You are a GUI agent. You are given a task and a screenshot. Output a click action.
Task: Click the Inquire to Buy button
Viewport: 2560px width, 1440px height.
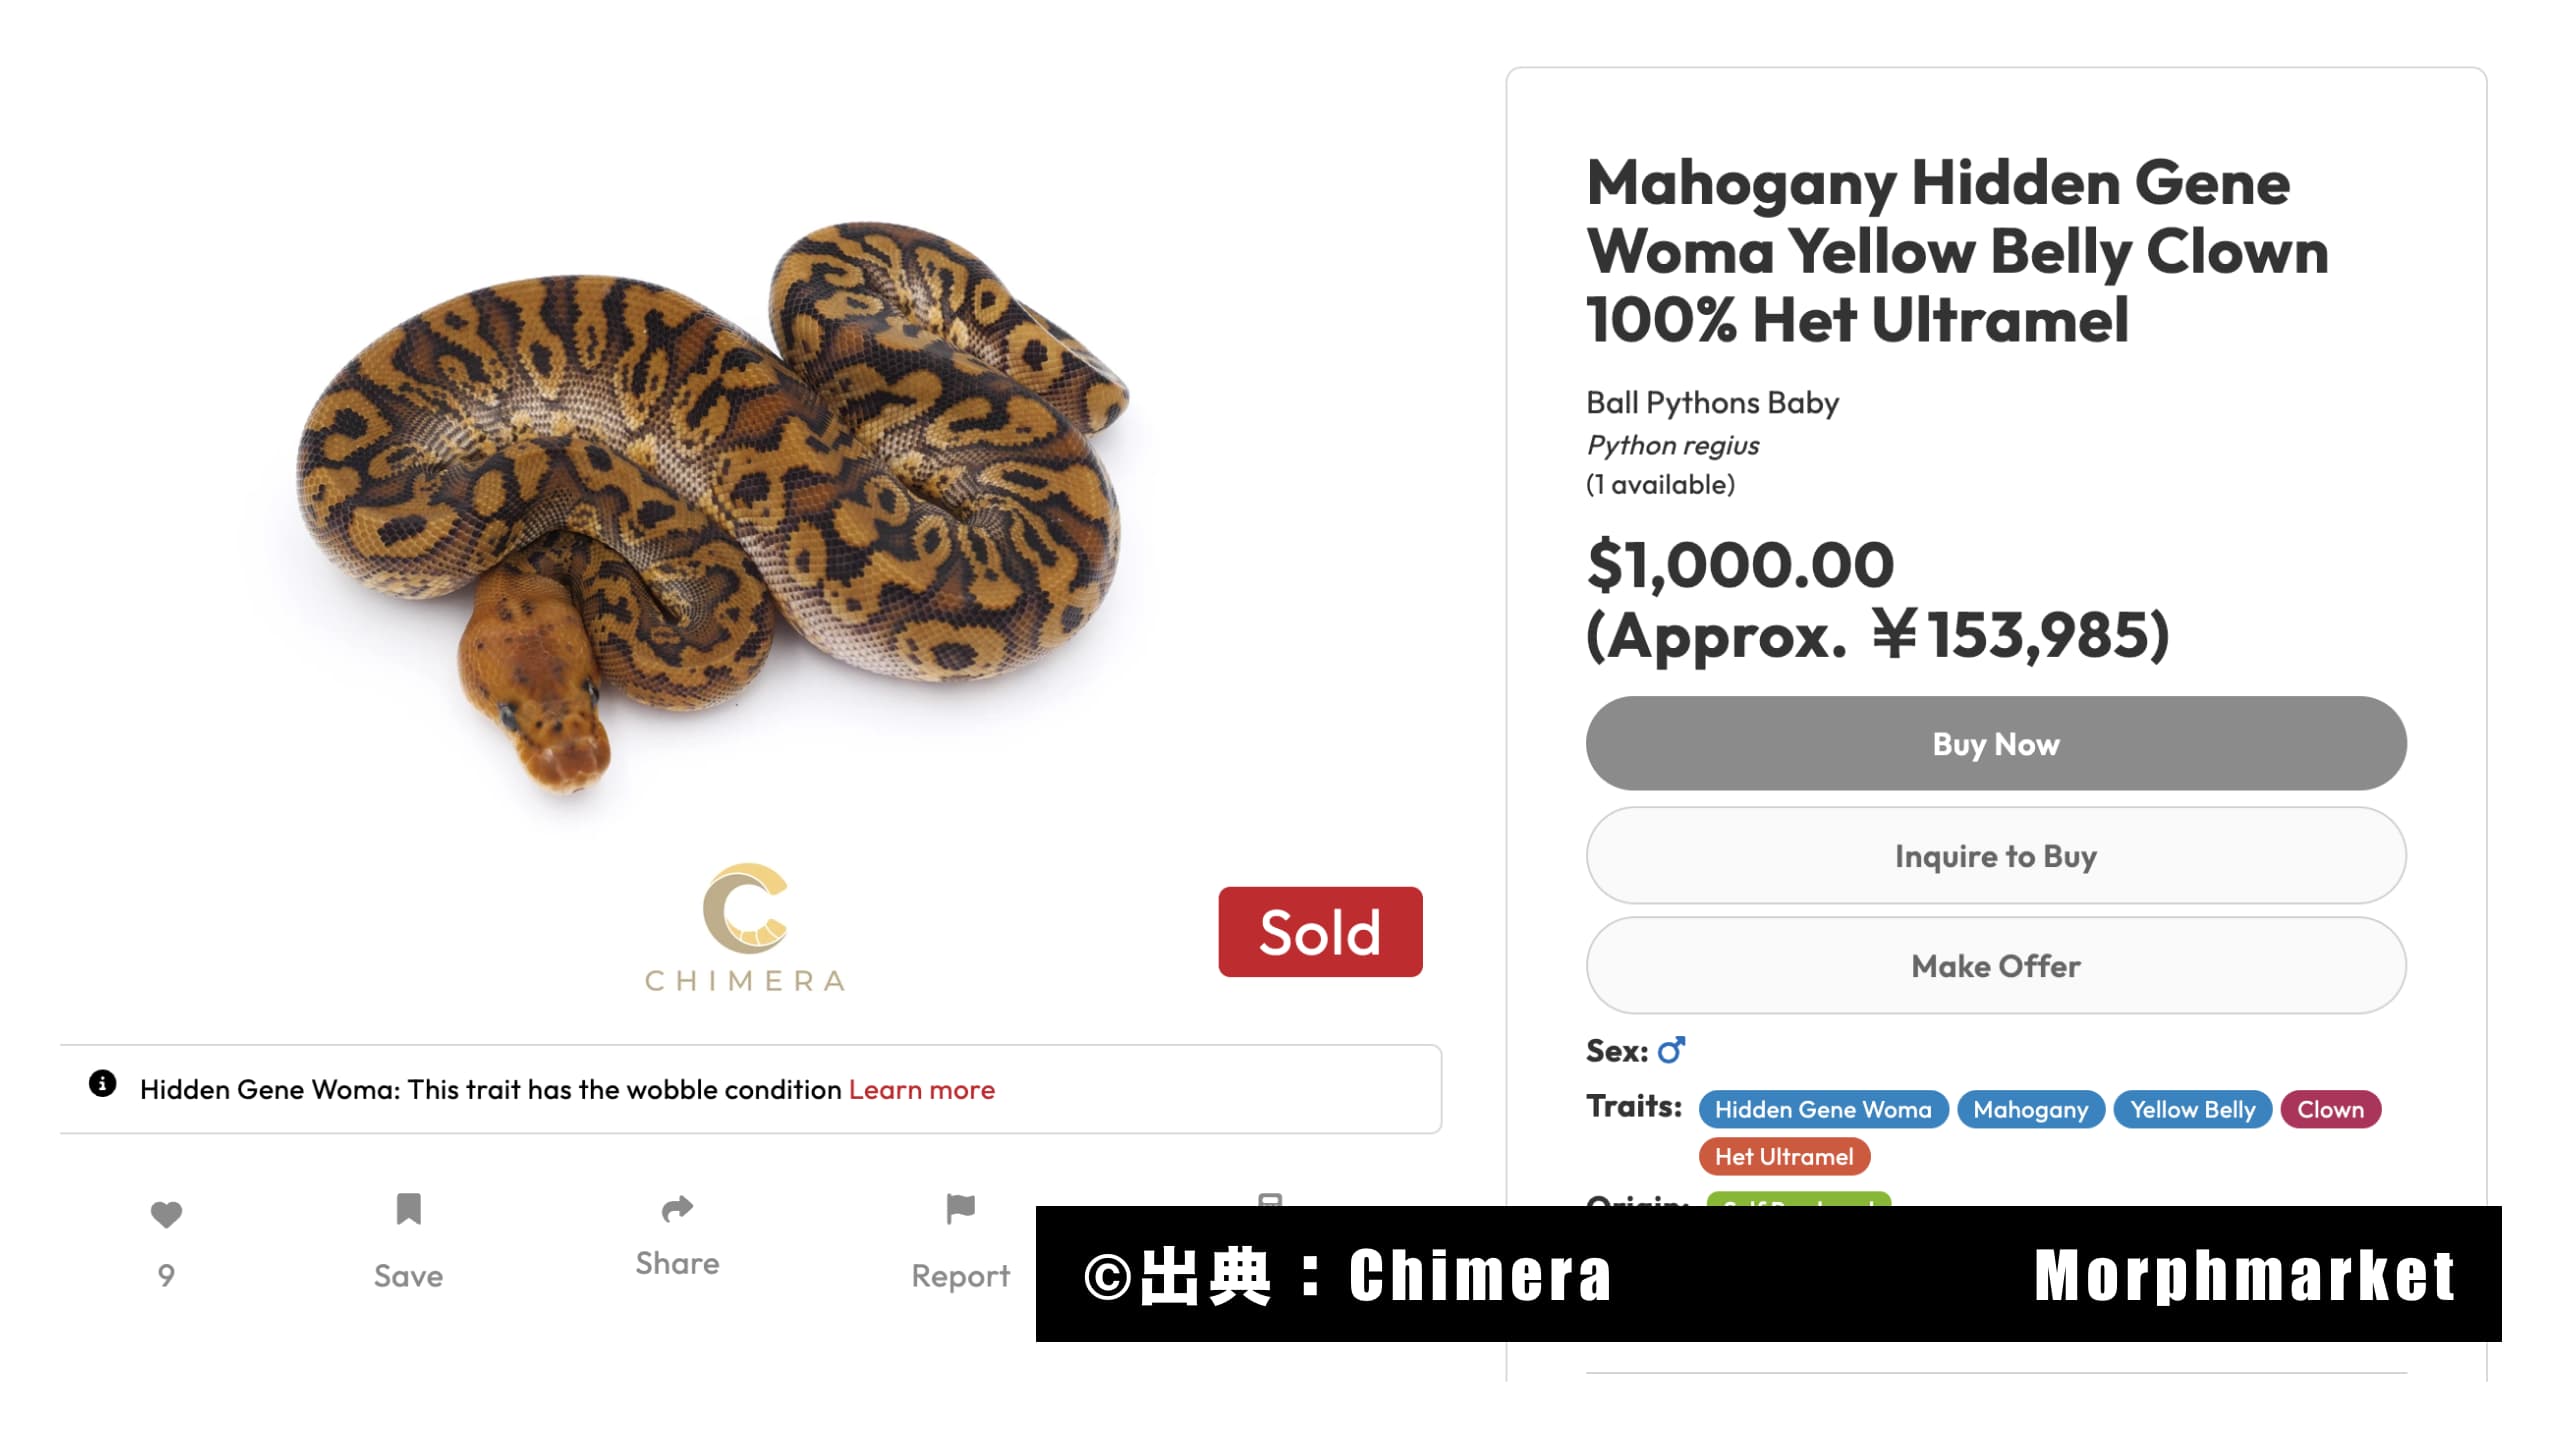point(1996,856)
